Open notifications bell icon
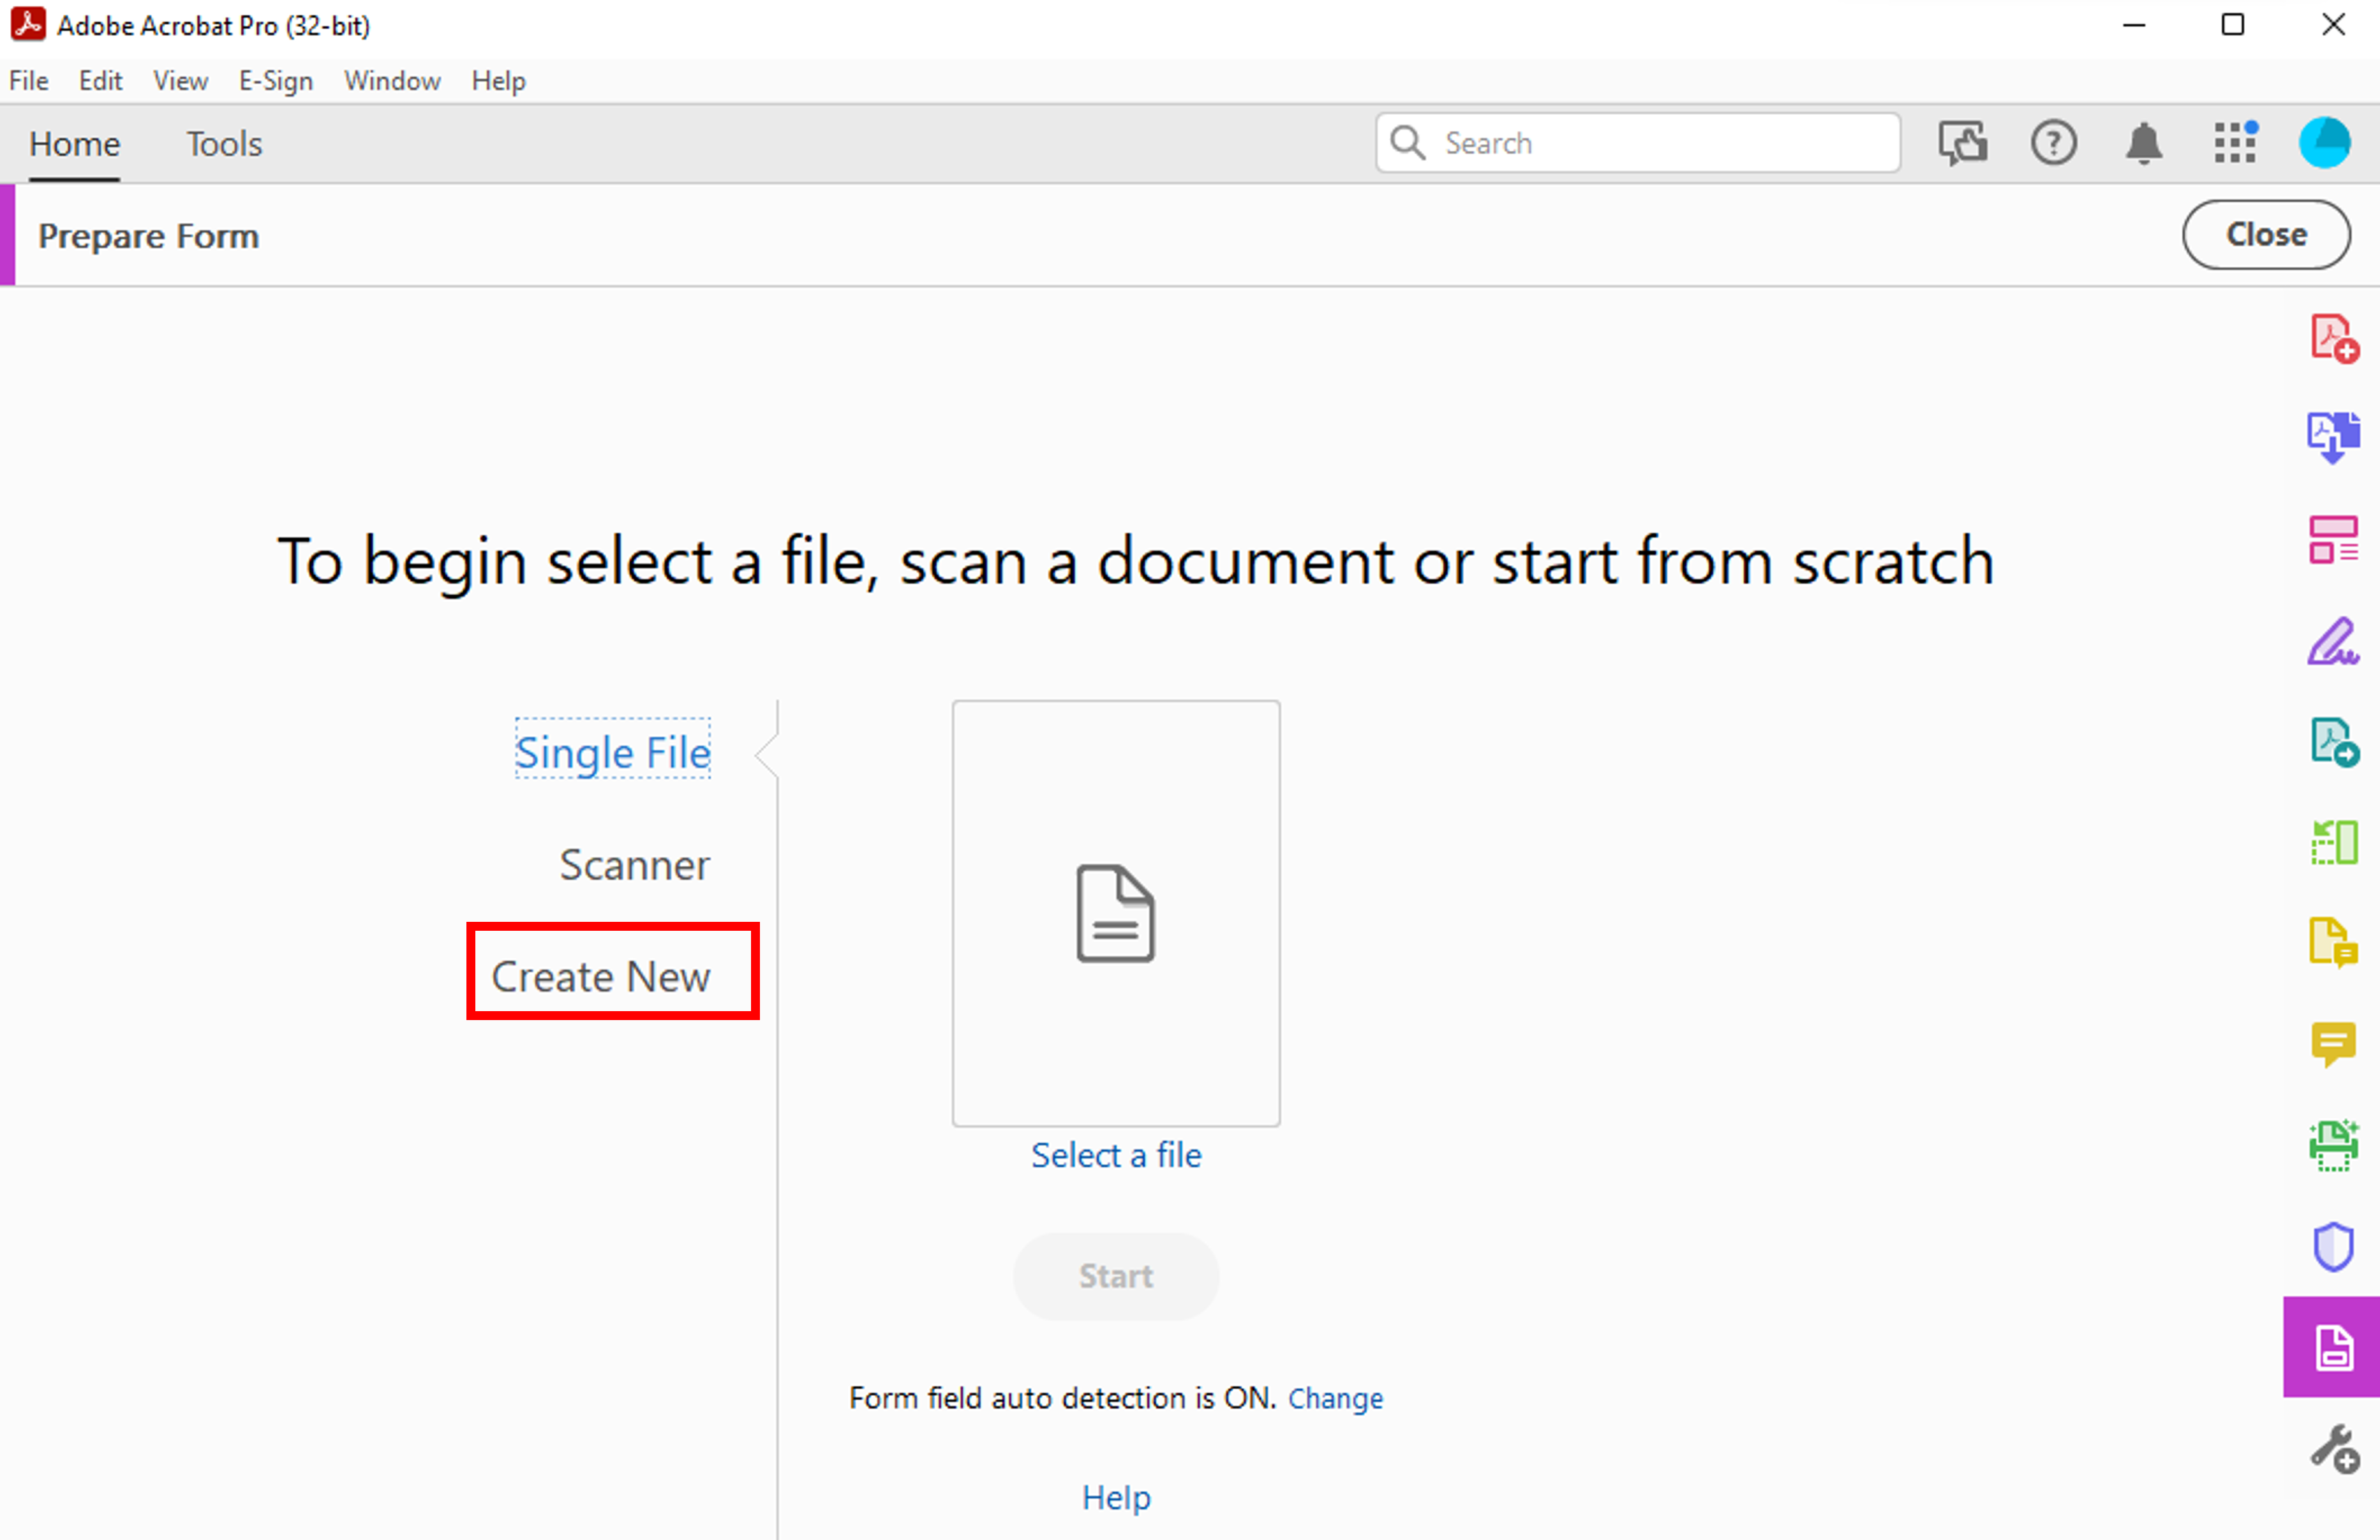This screenshot has width=2380, height=1540. click(2144, 143)
